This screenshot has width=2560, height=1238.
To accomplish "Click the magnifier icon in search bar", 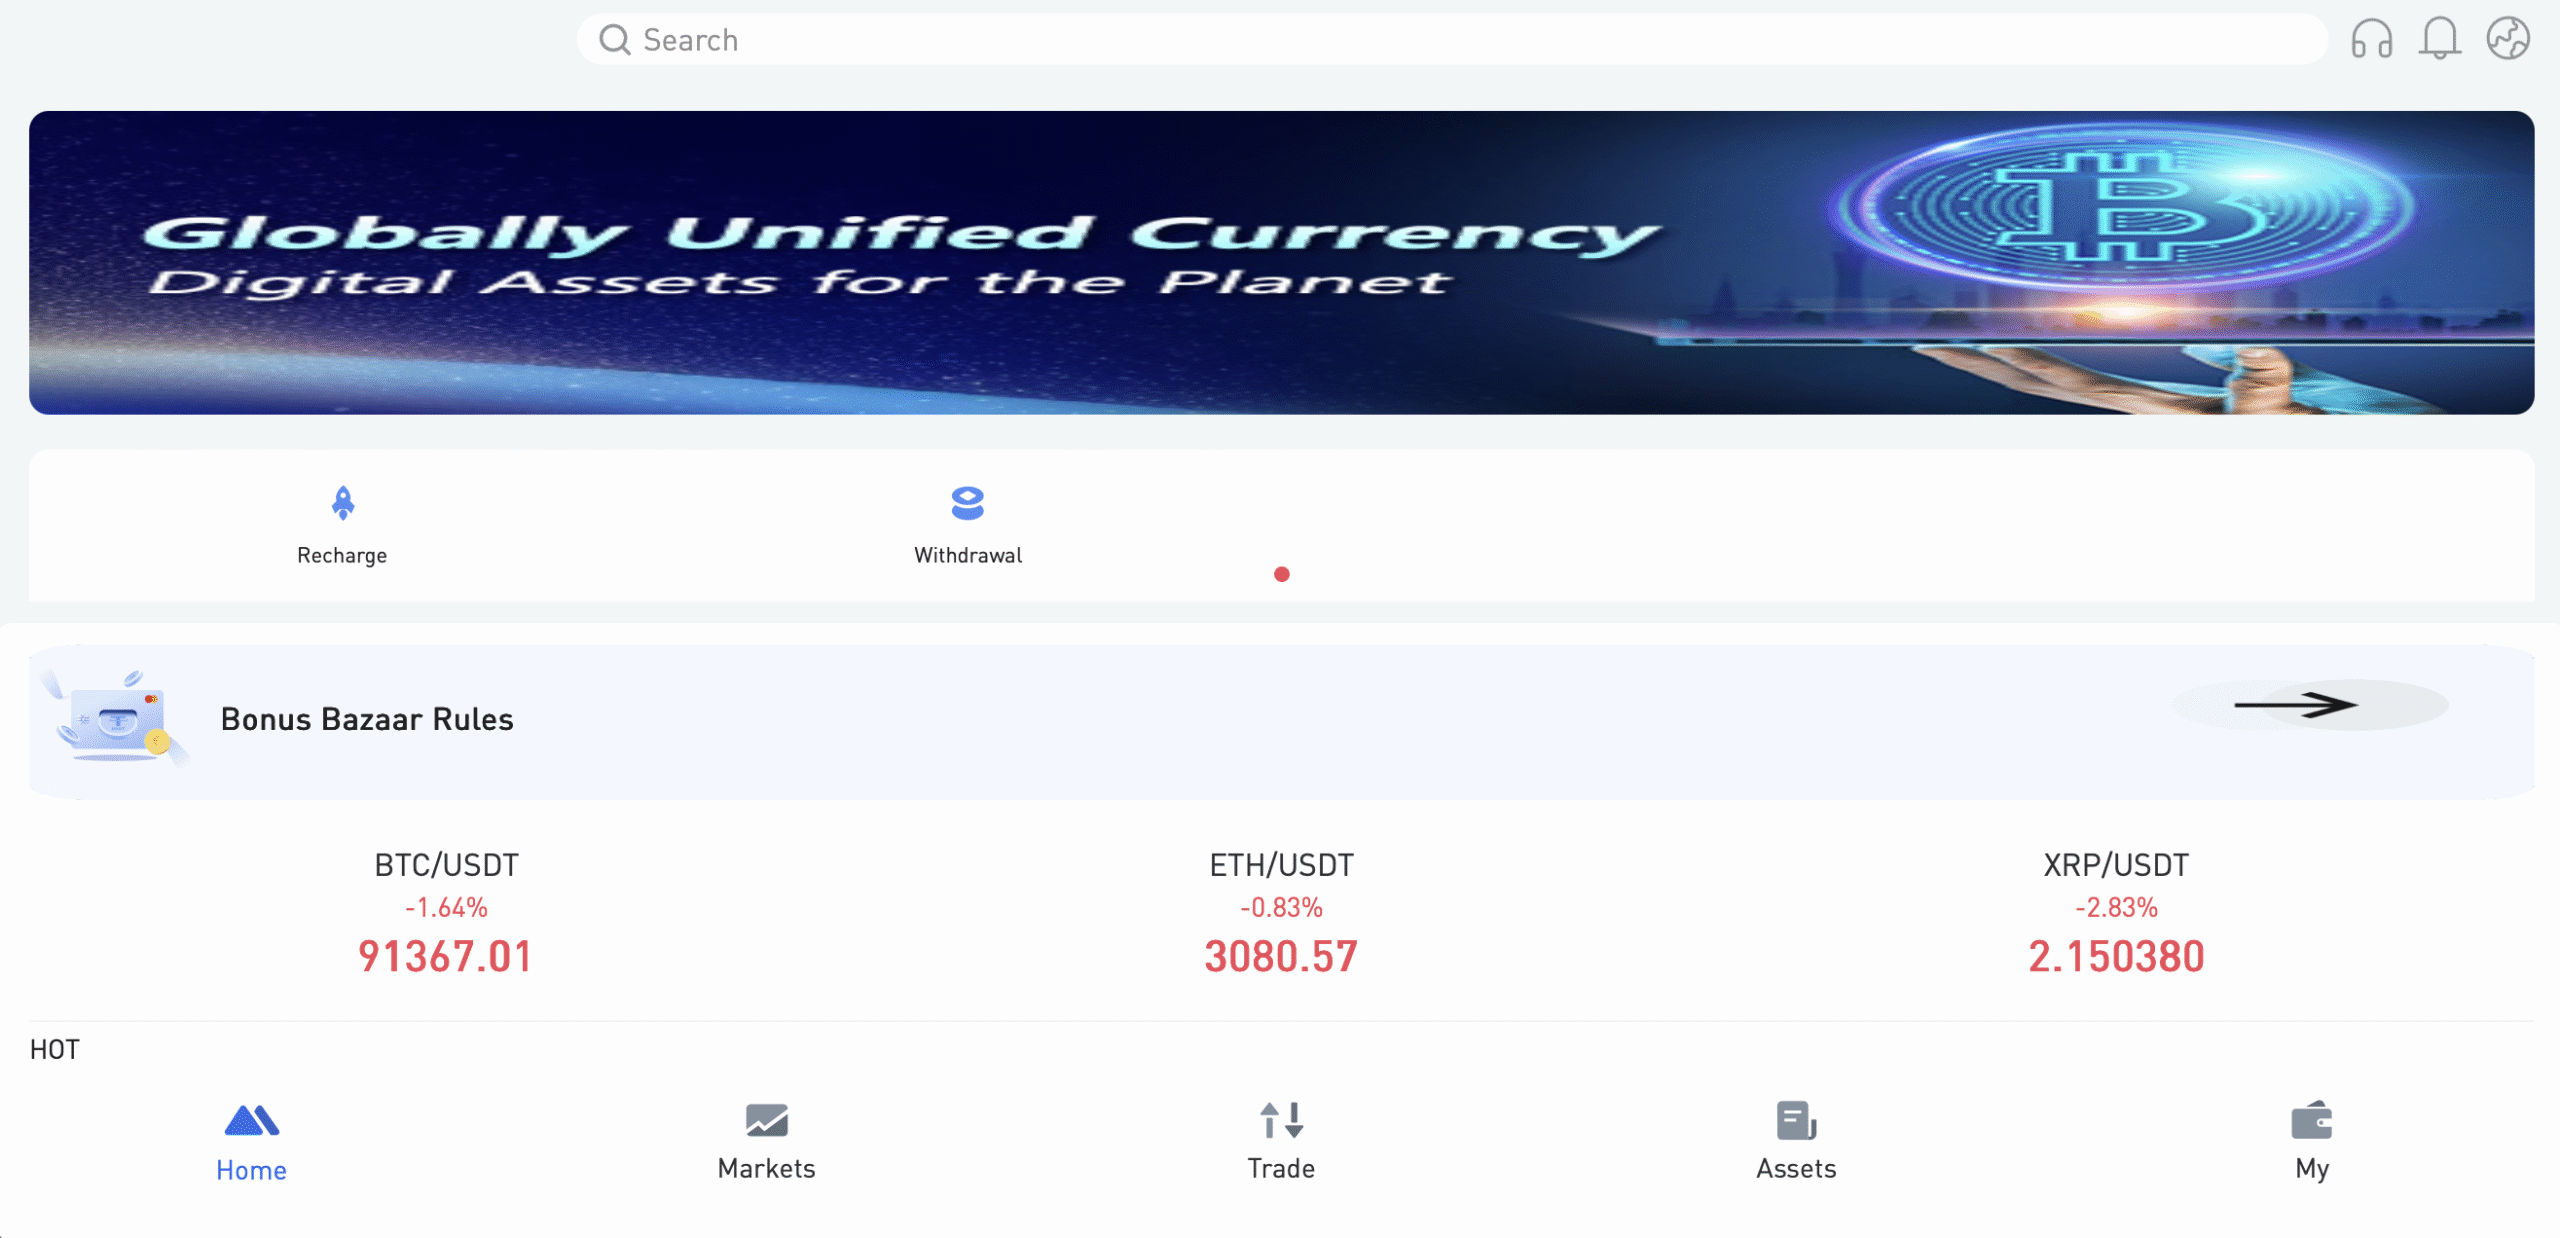I will tap(614, 40).
